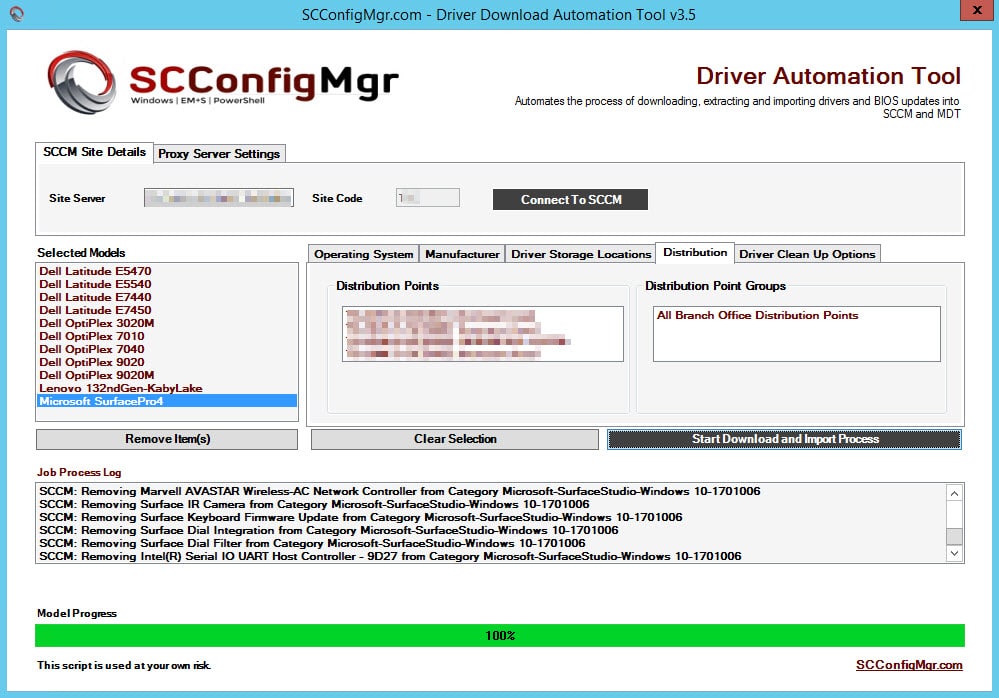Click the job log scrollbar thumb
The image size is (999, 698).
[954, 536]
